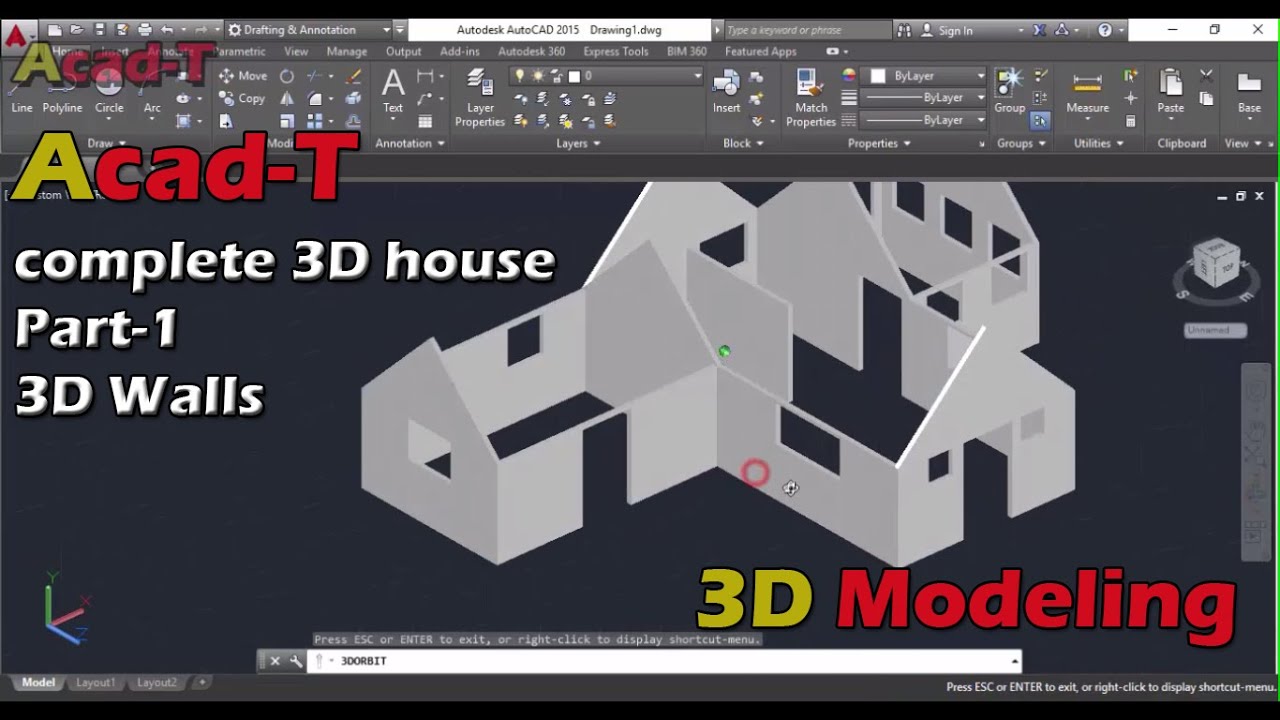The image size is (1280, 720).
Task: Select the Rotate tool
Action: pyautogui.click(x=287, y=76)
